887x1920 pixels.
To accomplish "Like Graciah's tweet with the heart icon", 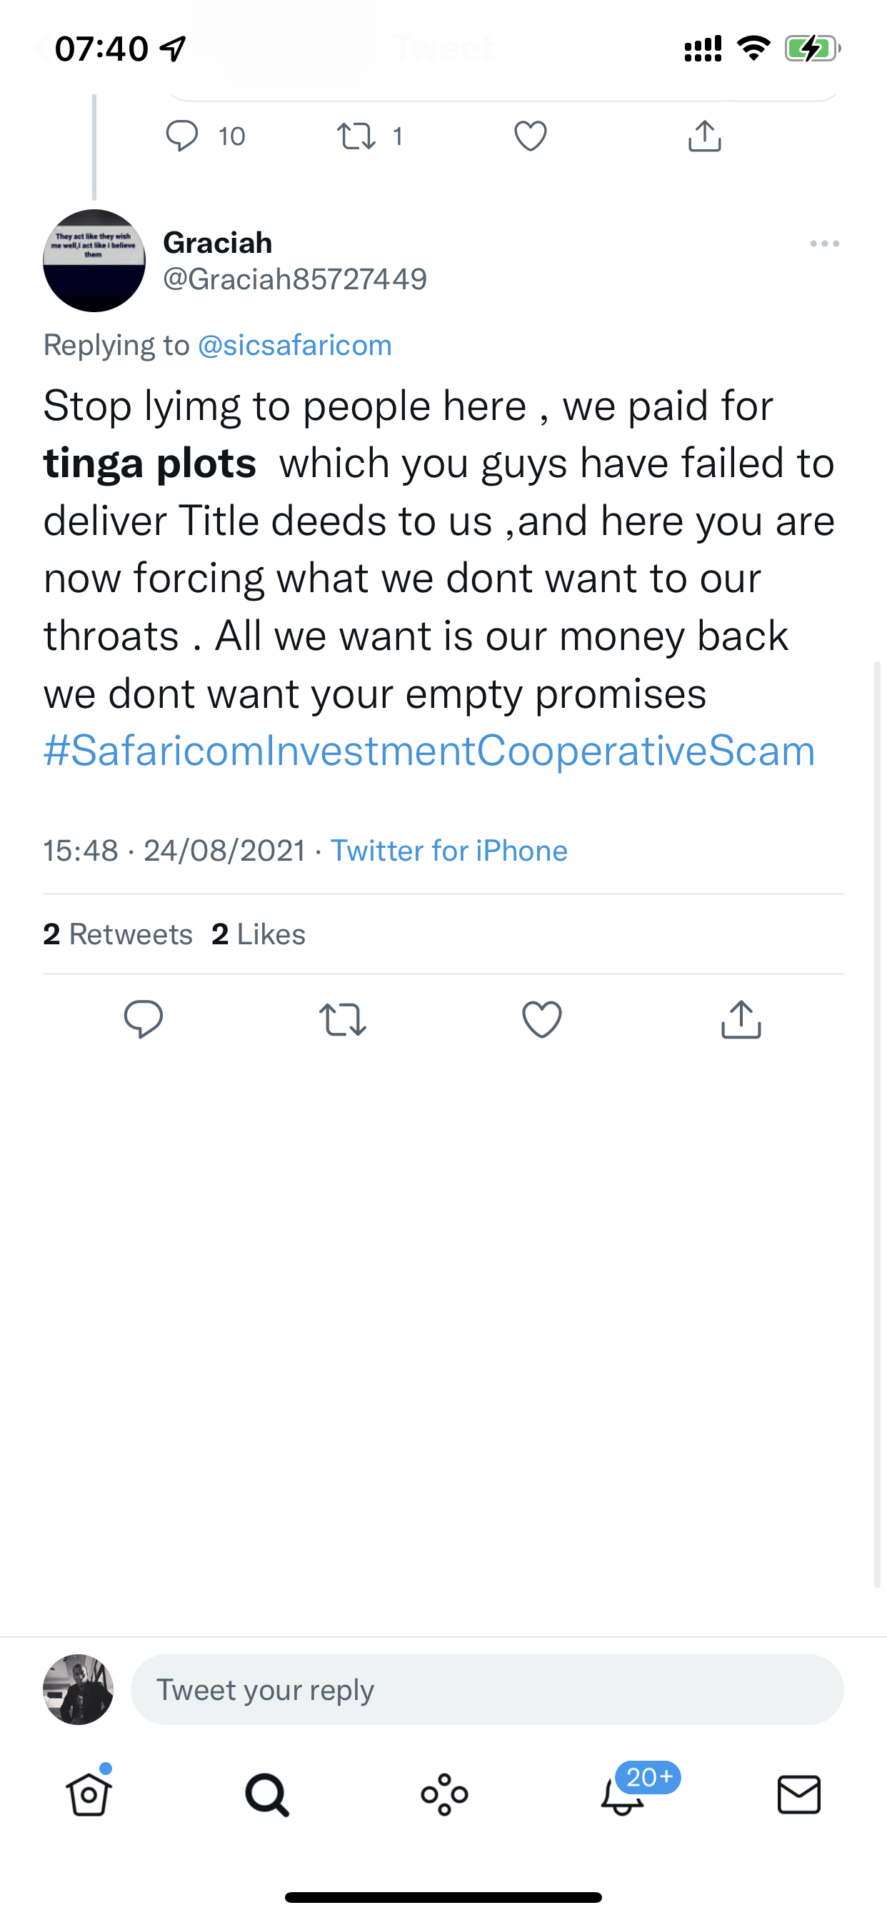I will point(542,1019).
